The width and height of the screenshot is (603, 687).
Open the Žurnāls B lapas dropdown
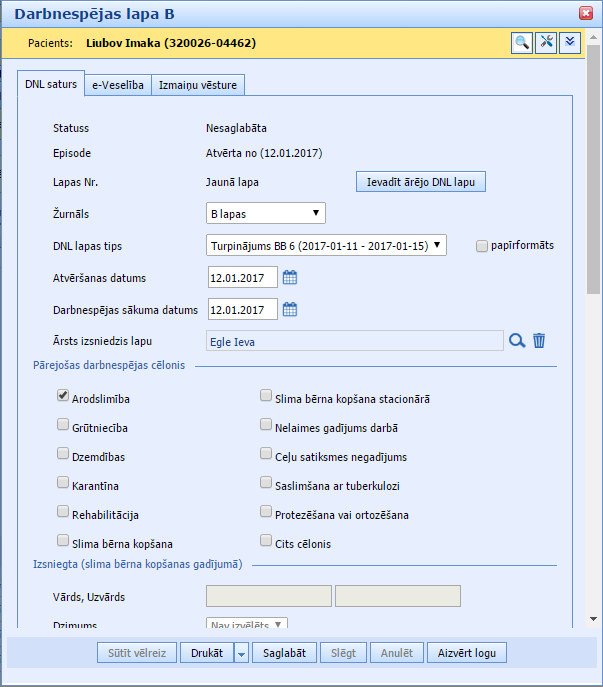(x=265, y=213)
